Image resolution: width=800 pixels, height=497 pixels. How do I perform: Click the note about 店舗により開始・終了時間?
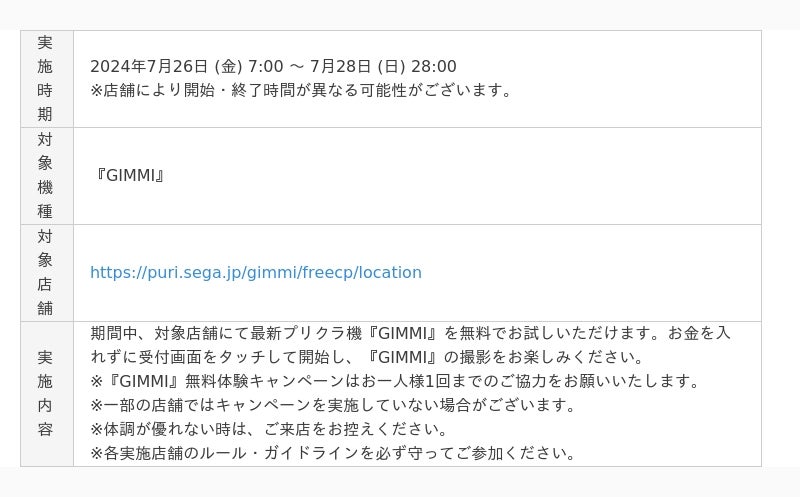click(301, 90)
